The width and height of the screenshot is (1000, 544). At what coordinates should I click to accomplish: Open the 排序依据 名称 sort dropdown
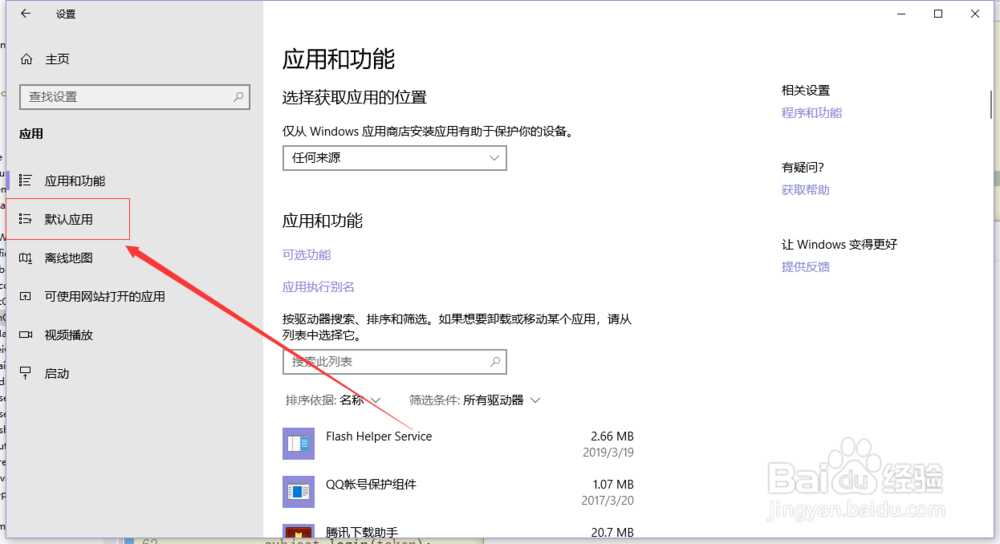coord(333,401)
